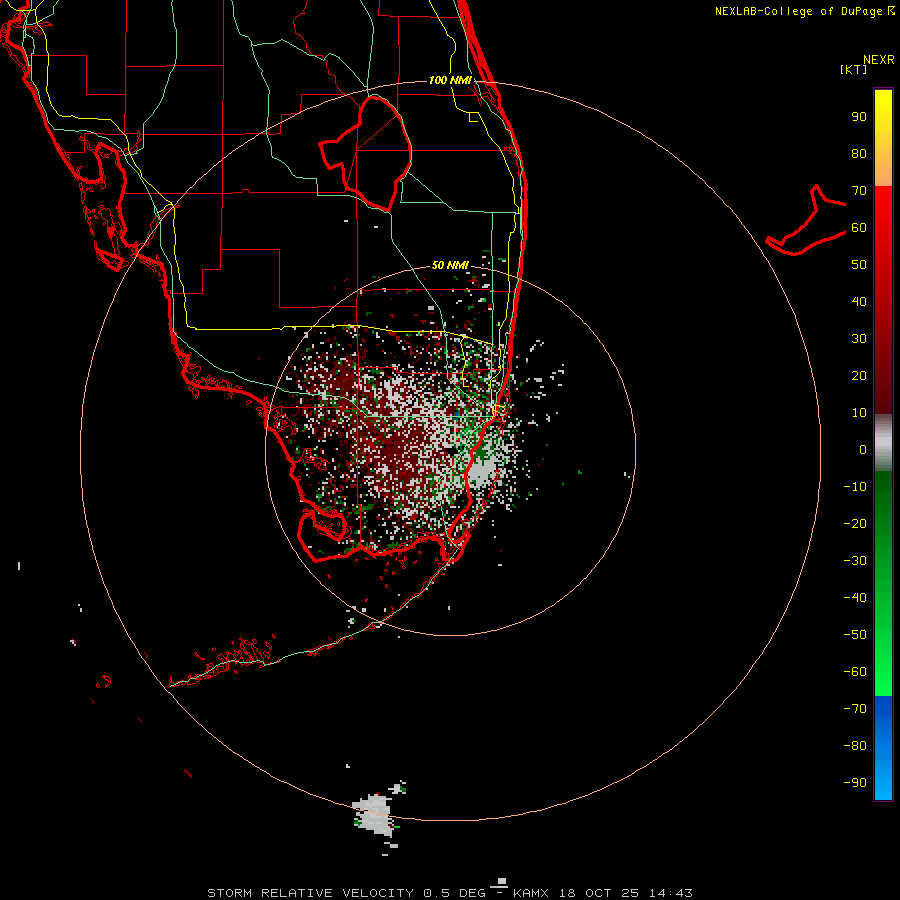Select the -10 value on the velocity scale
The height and width of the screenshot is (900, 900).
[855, 487]
